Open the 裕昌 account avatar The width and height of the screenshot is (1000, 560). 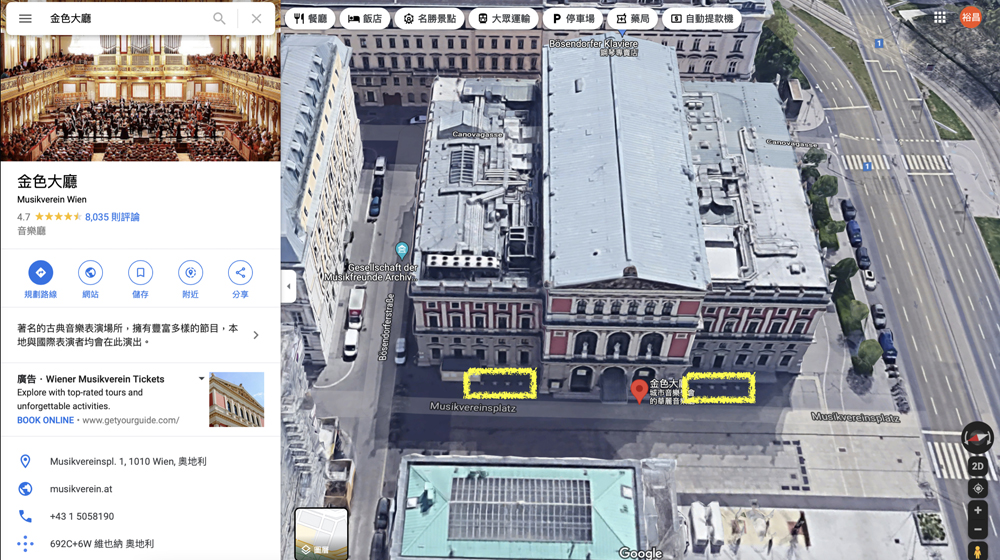(971, 17)
